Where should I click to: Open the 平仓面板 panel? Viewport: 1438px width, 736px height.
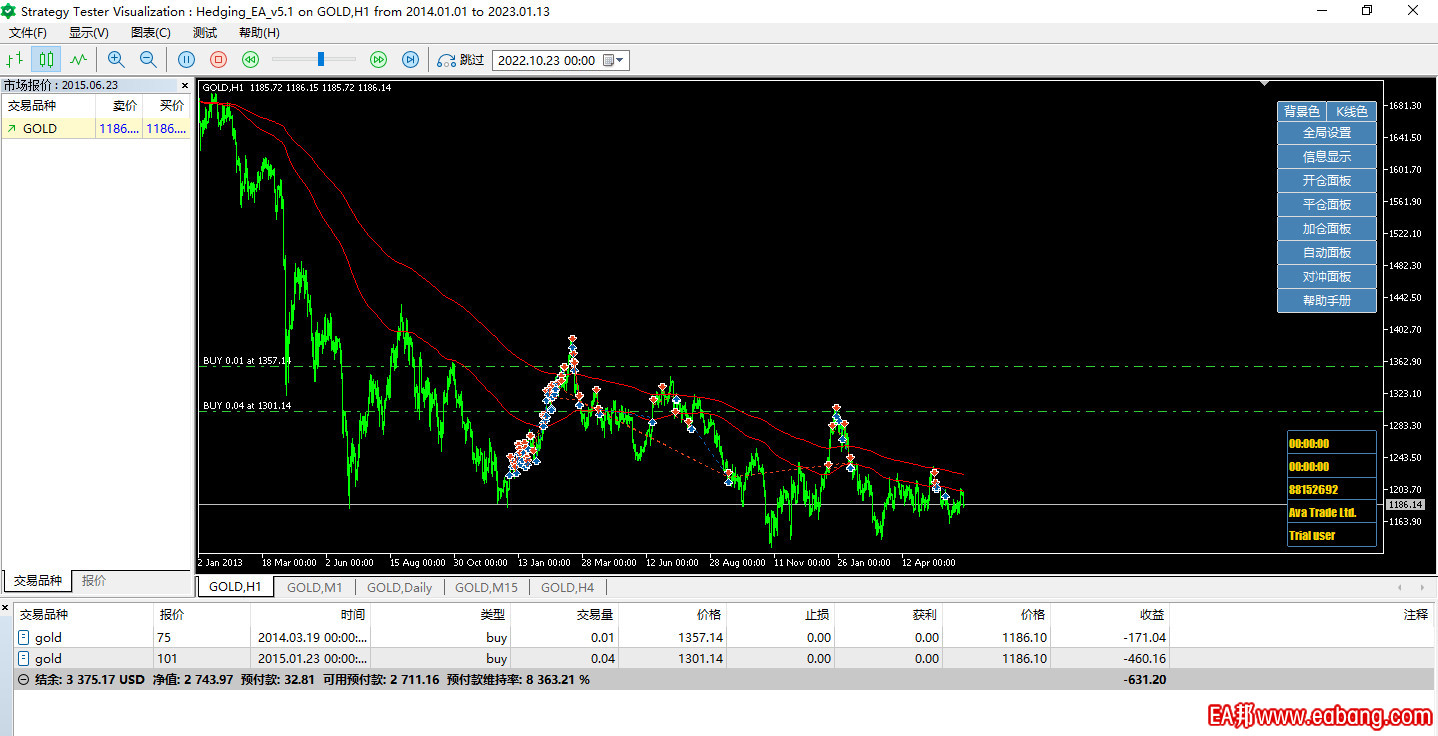tap(1327, 204)
